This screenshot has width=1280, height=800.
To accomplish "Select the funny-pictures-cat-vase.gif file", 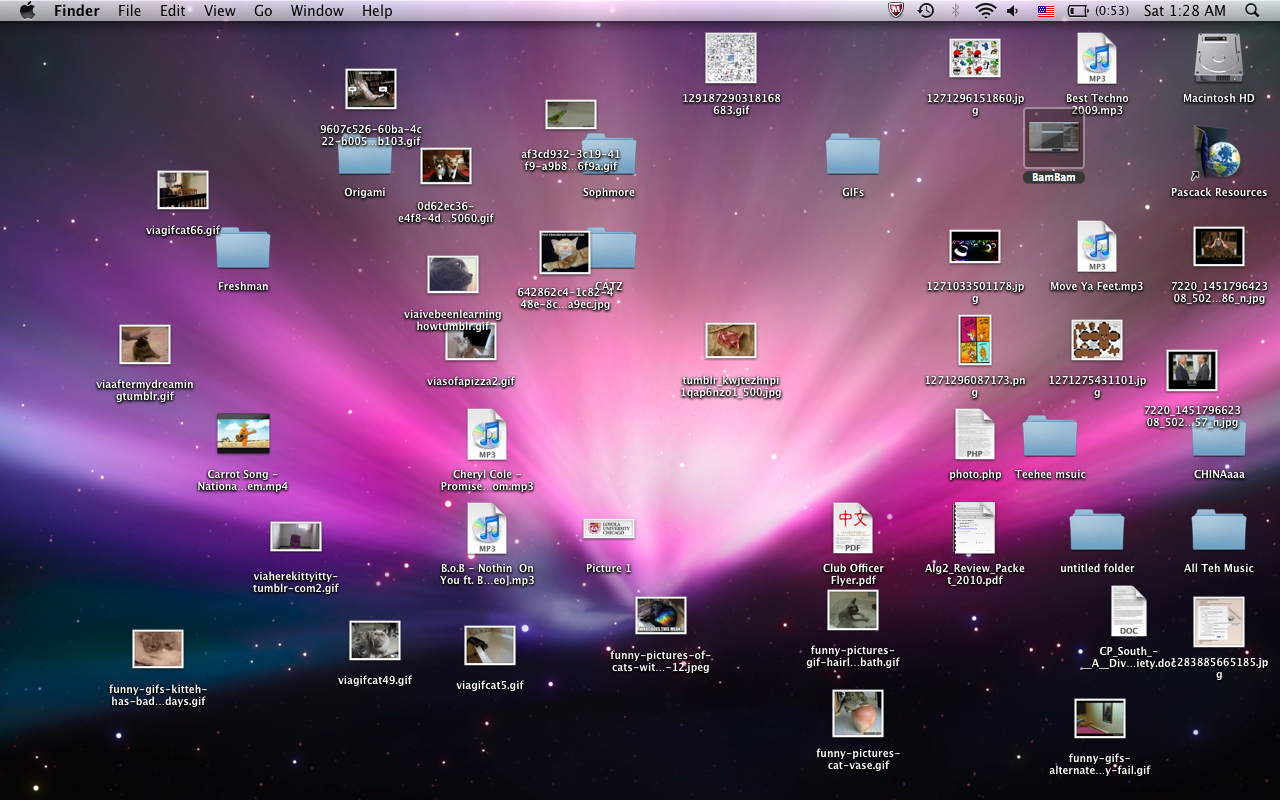I will (858, 713).
